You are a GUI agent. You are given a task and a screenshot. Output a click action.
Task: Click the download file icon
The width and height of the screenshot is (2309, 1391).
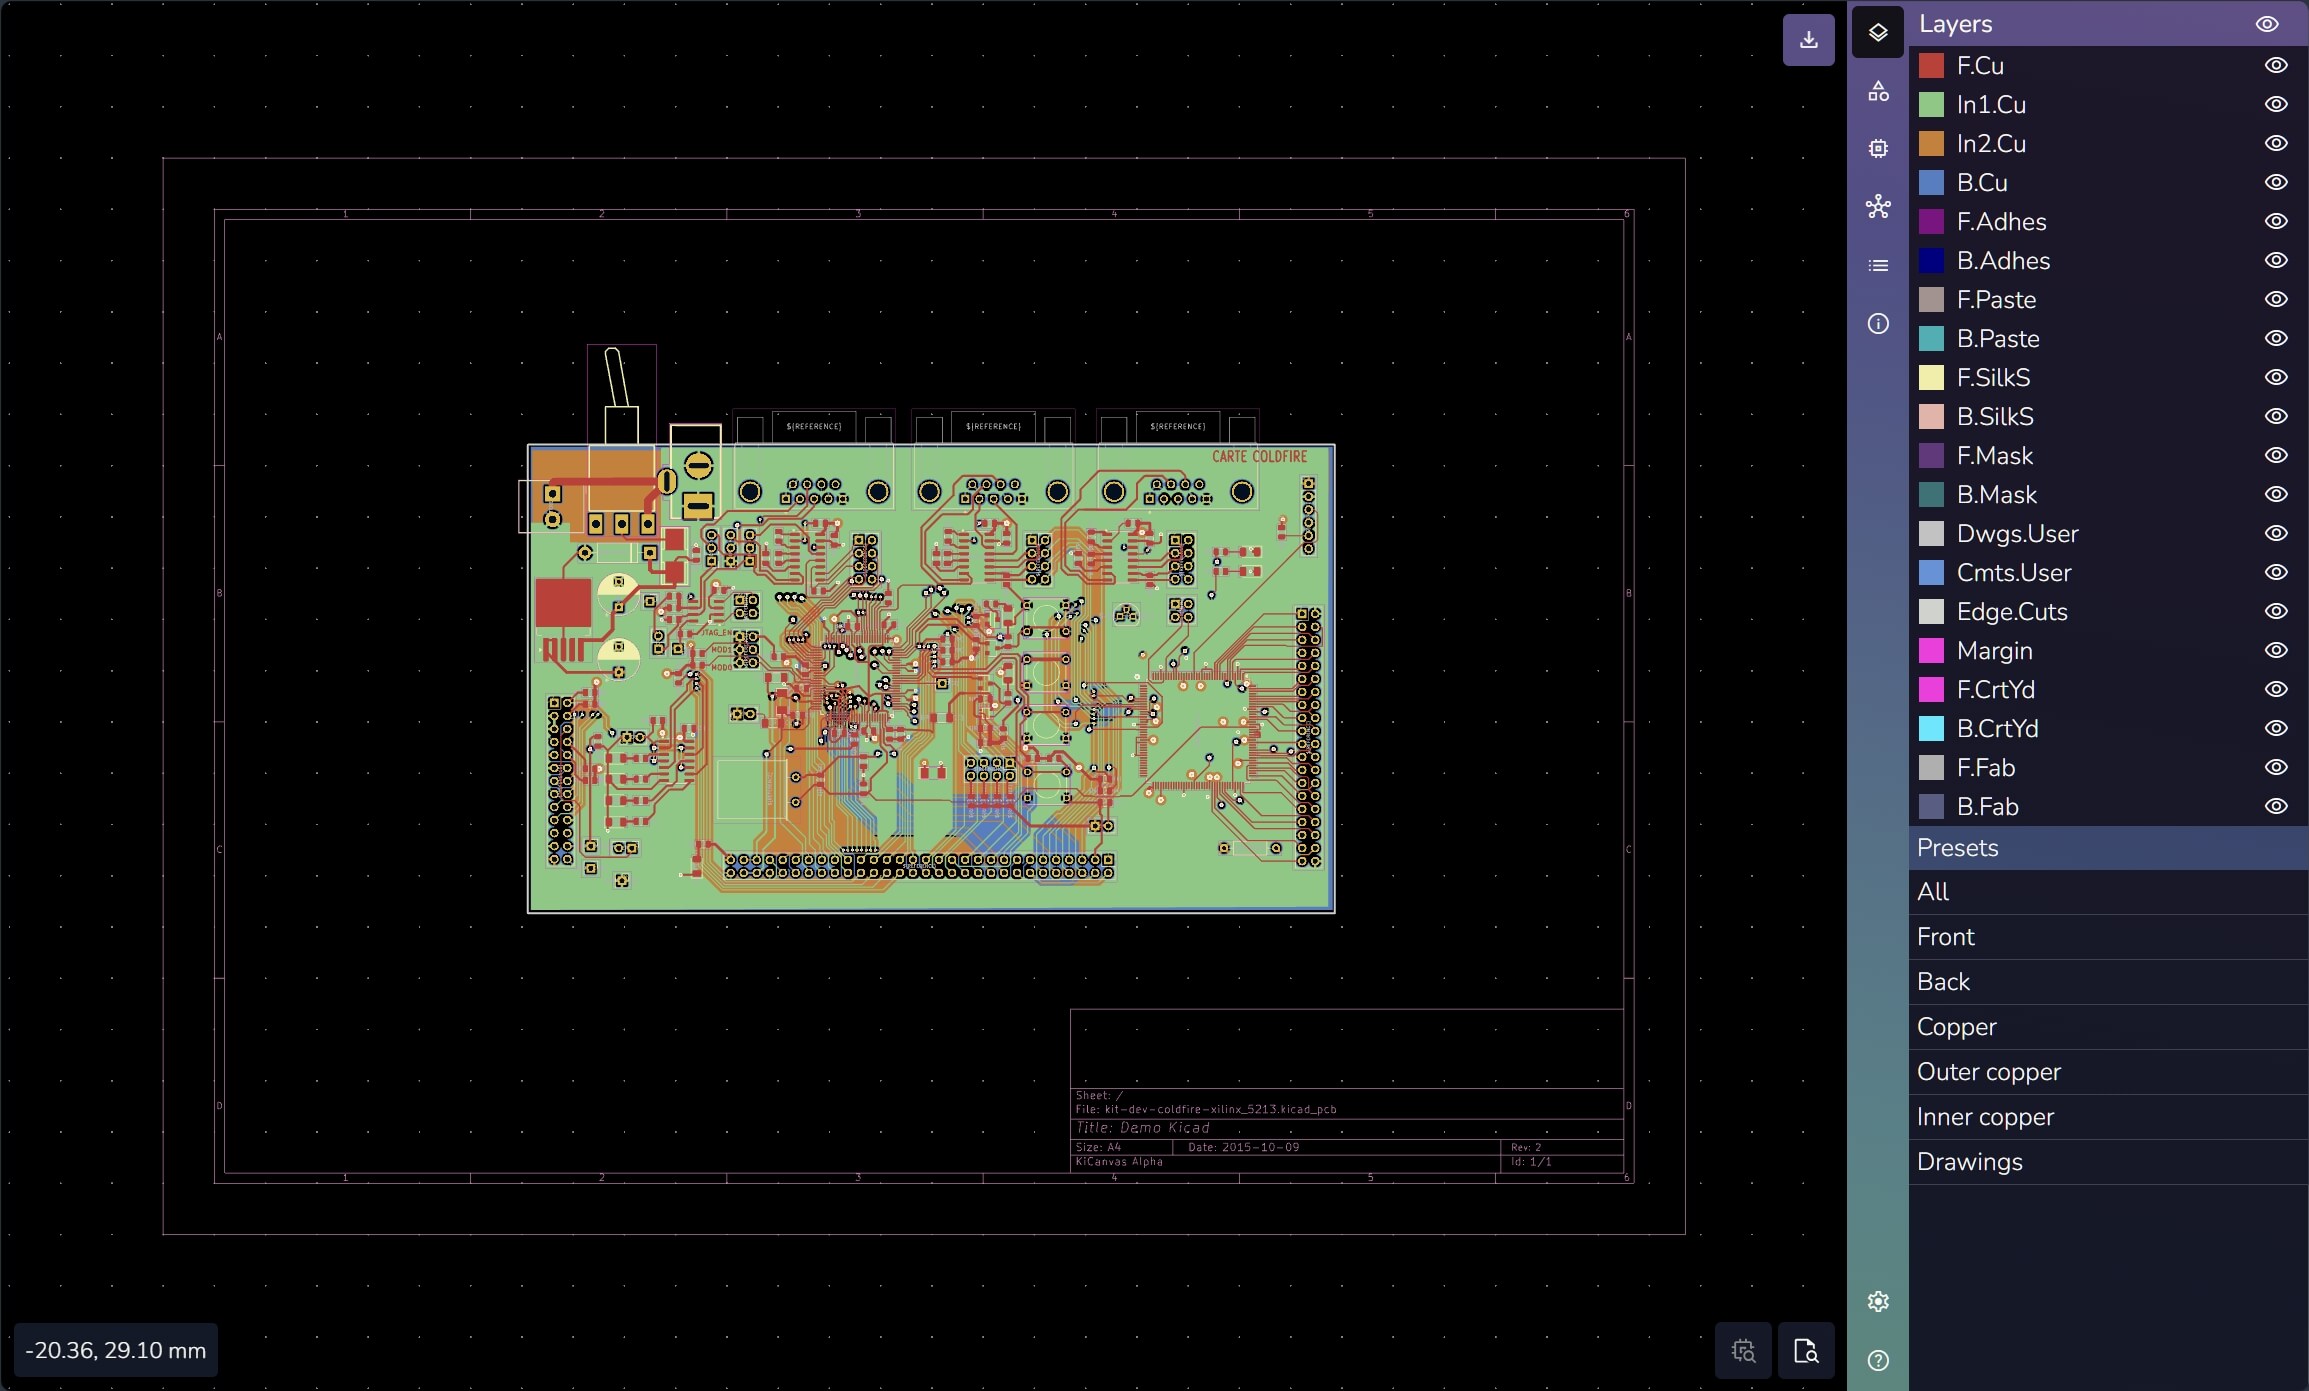pyautogui.click(x=1808, y=40)
